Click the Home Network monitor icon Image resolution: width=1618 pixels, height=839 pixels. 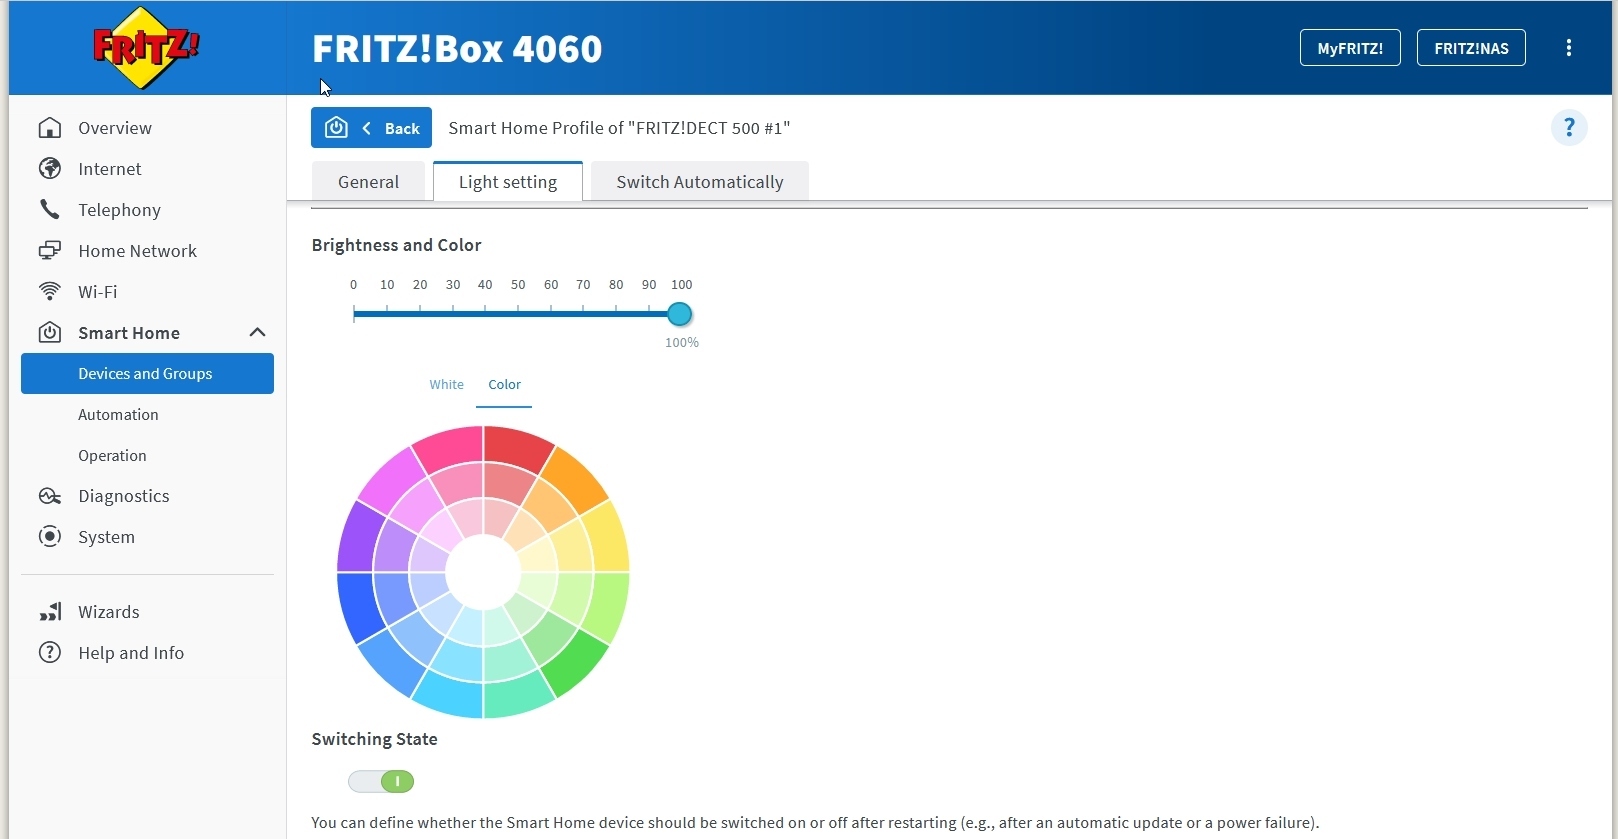click(x=50, y=250)
